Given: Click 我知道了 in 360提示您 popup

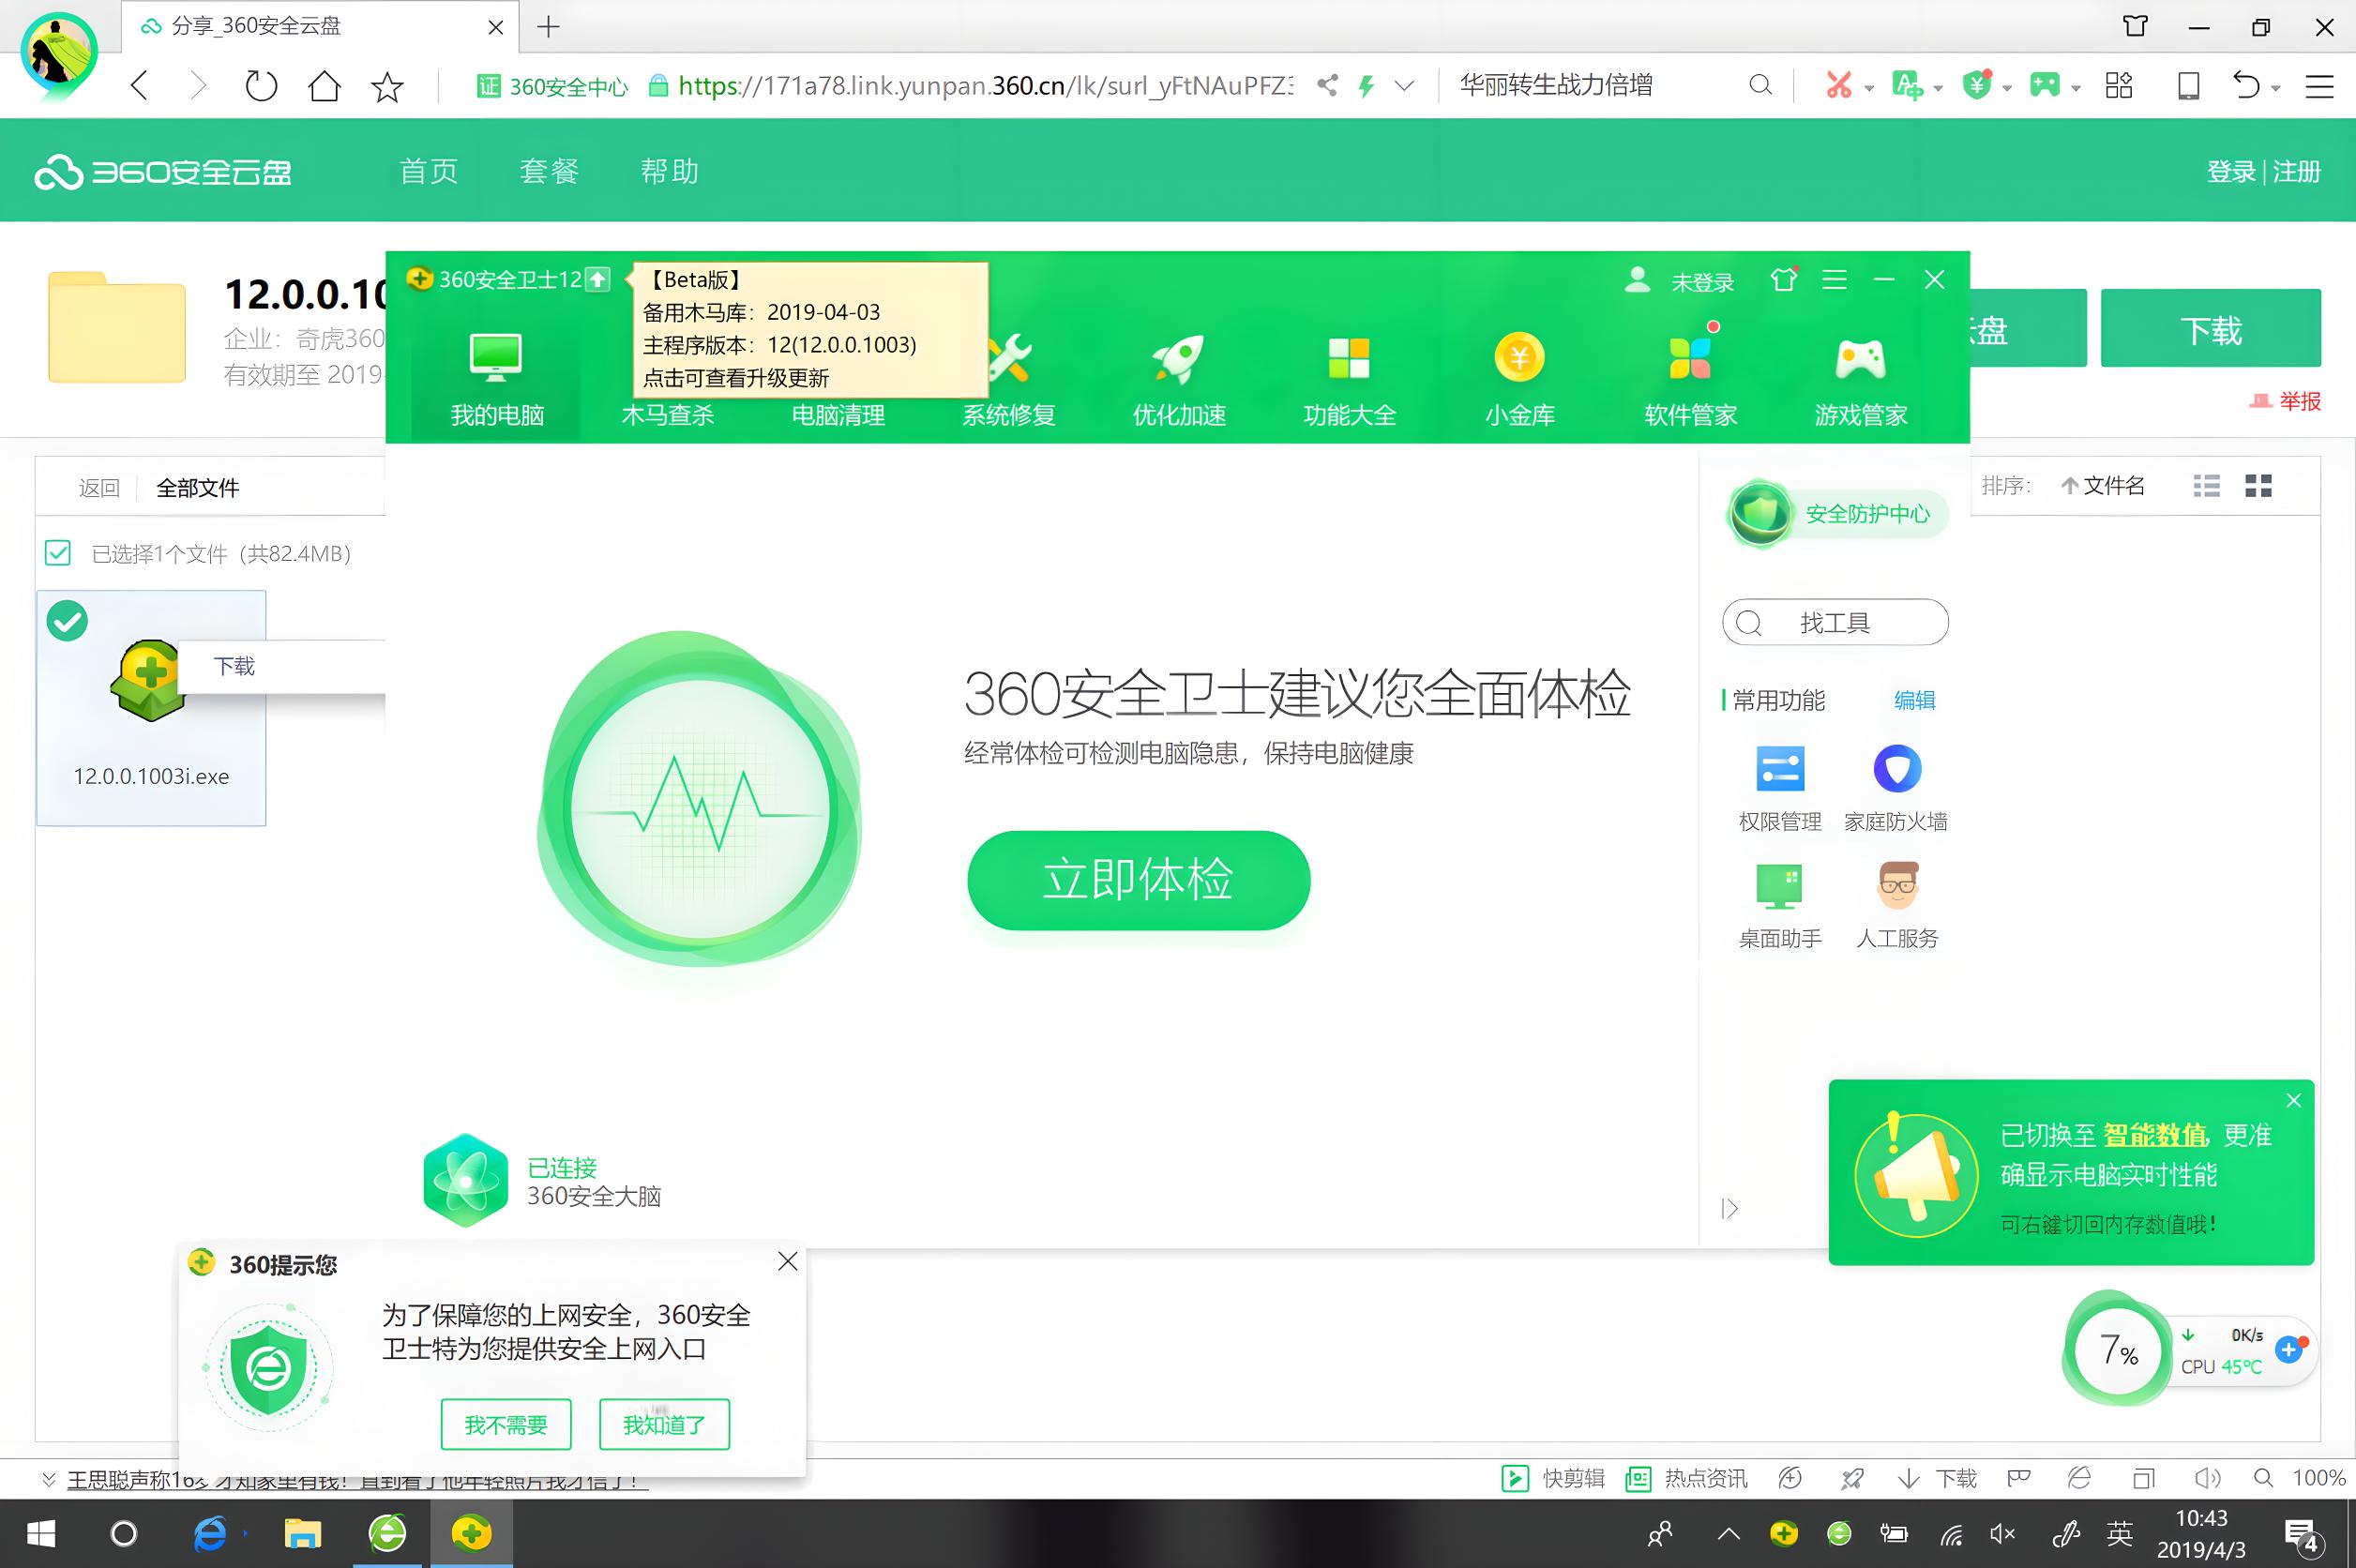Looking at the screenshot, I should (x=664, y=1424).
